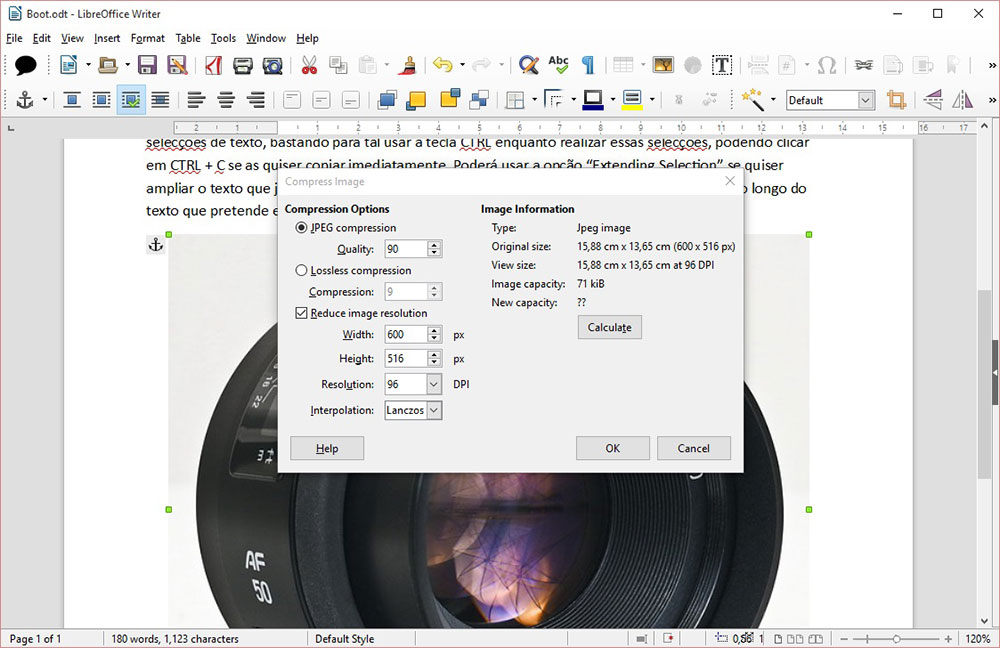The height and width of the screenshot is (648, 1000).
Task: Flip image horizontally
Action: 962,100
